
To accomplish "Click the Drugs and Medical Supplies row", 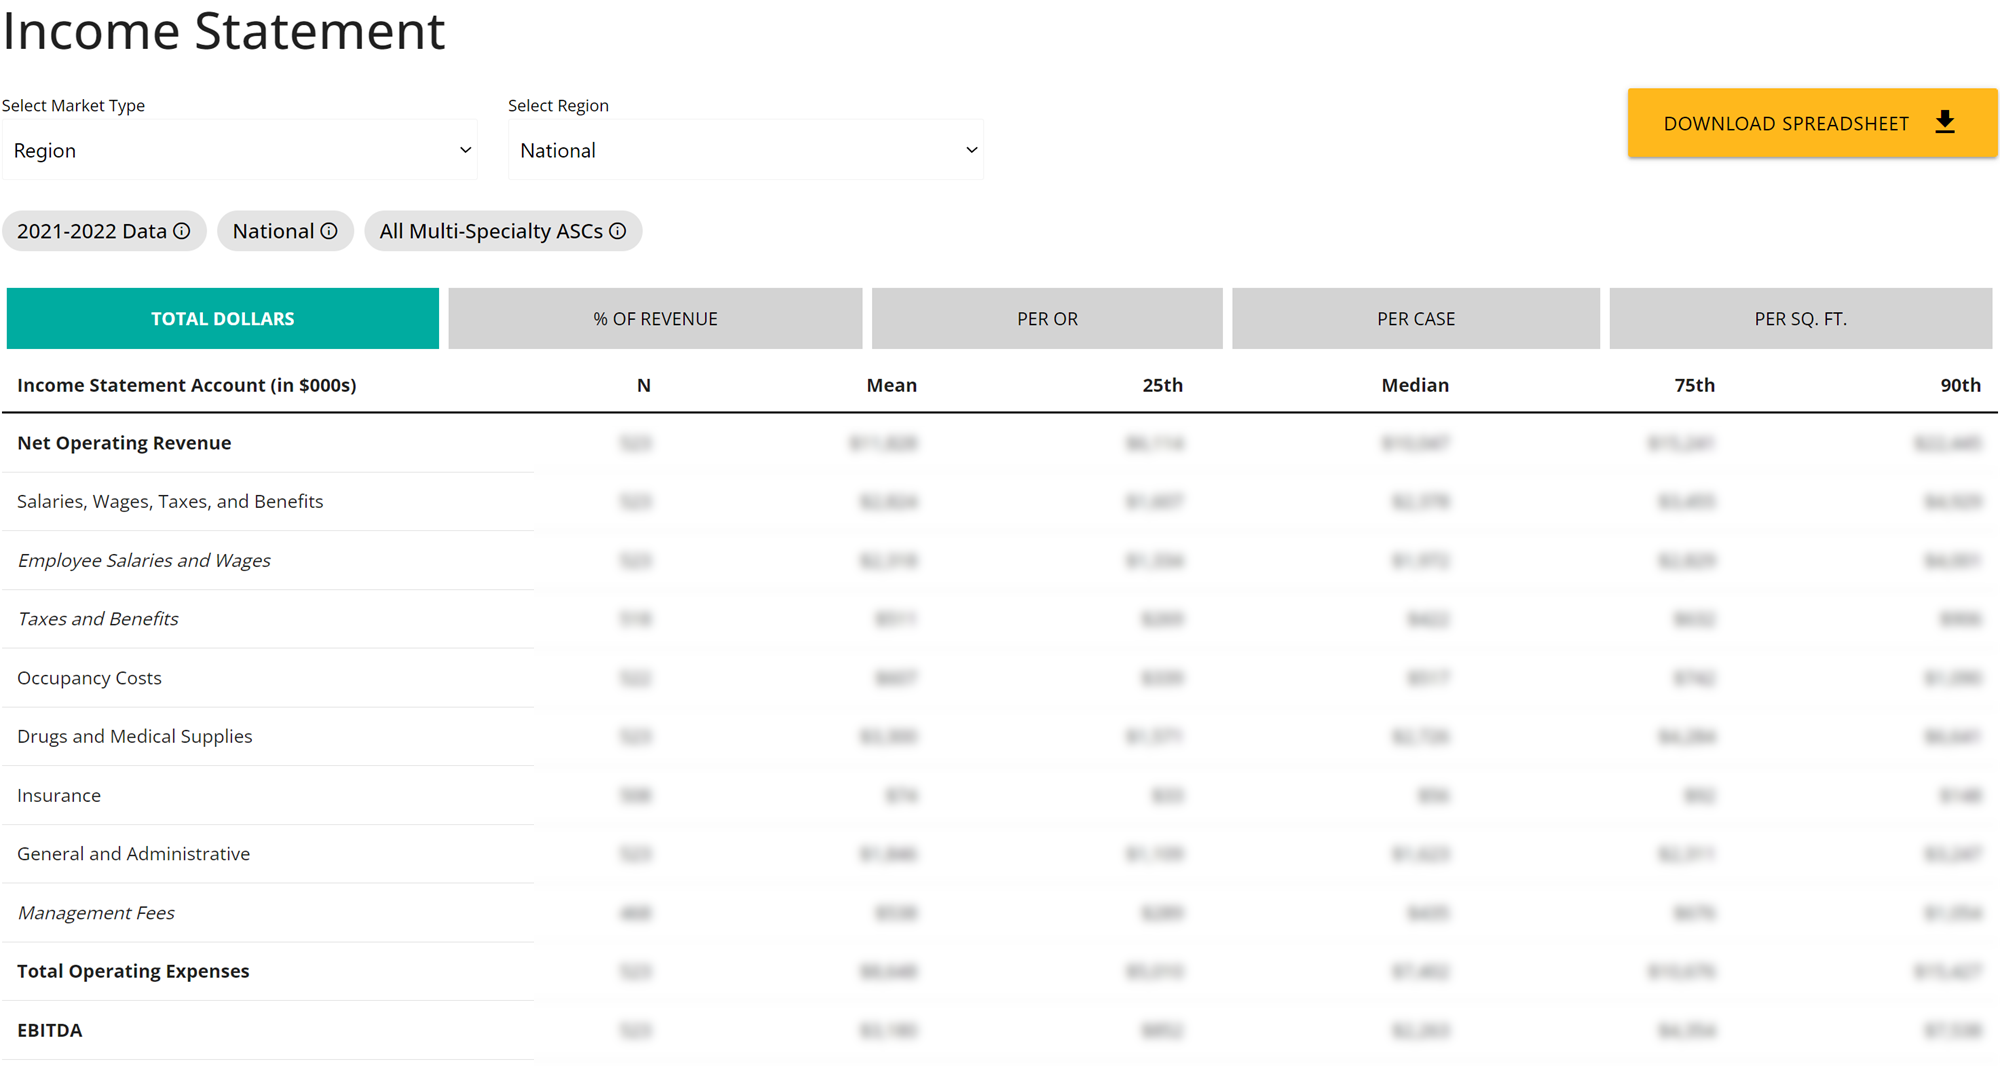I will coord(135,736).
